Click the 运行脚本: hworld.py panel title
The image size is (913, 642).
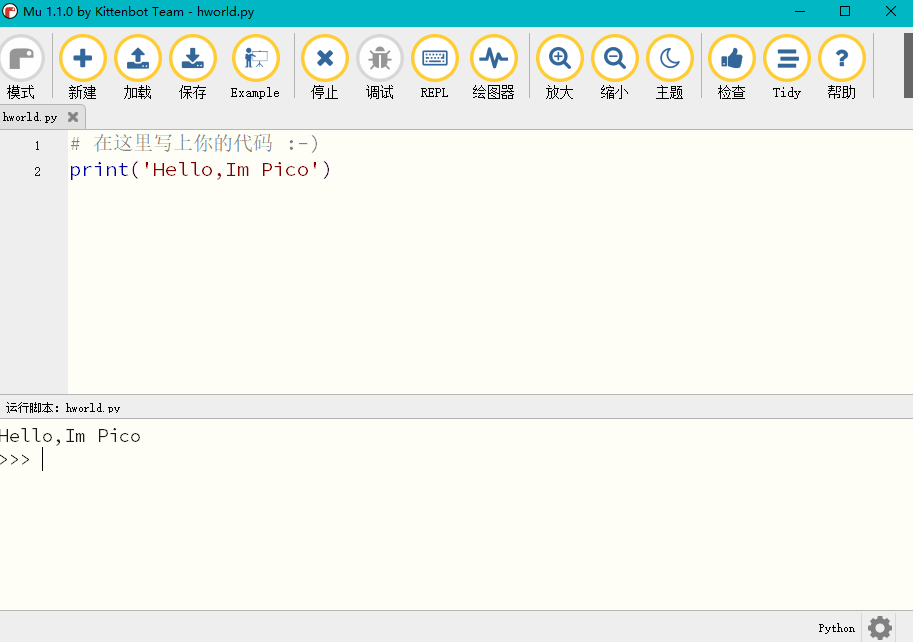63,407
